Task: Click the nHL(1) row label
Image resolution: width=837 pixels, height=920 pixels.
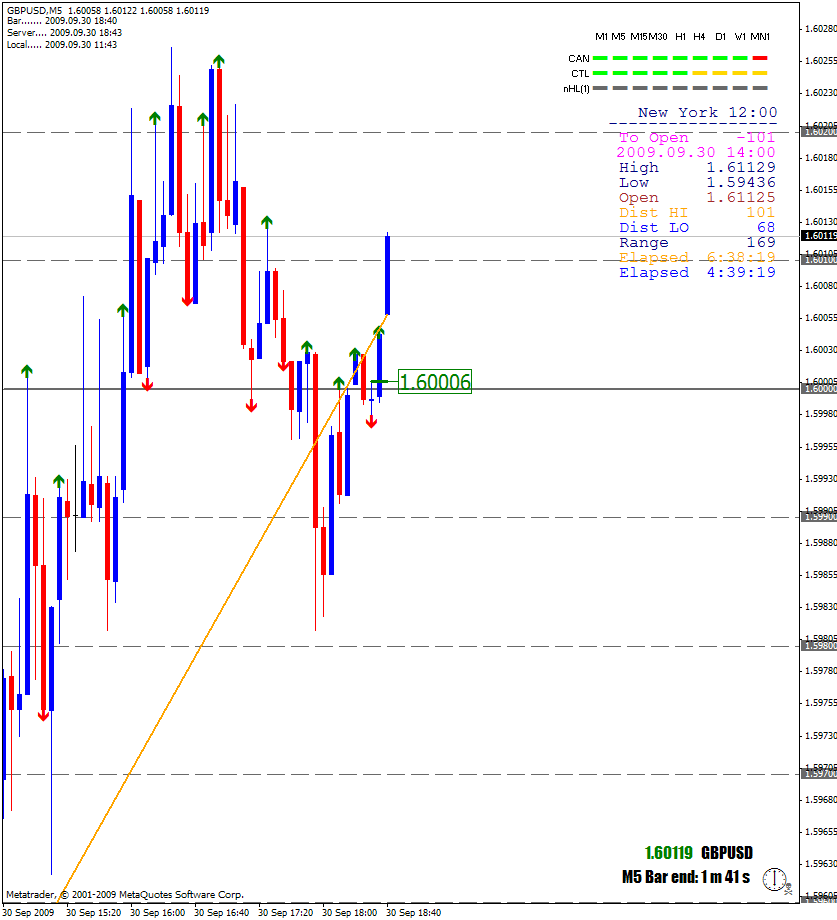Action: point(576,89)
